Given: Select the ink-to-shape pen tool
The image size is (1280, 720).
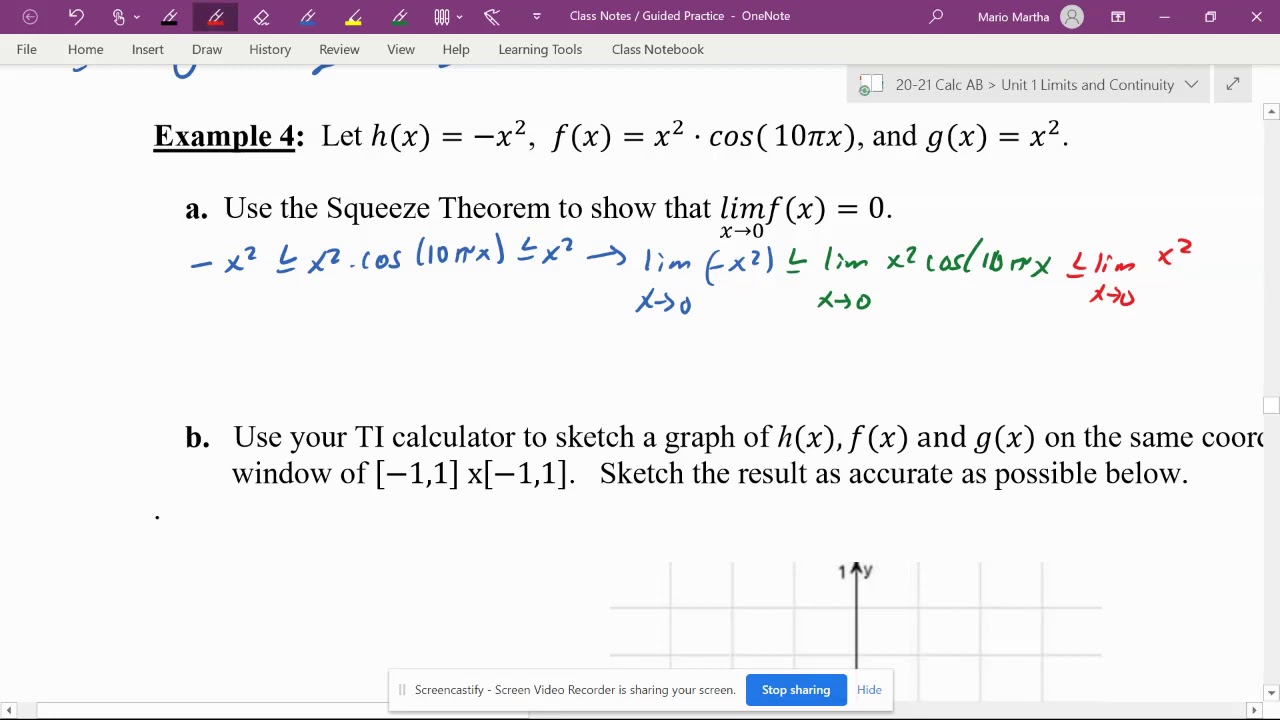Looking at the screenshot, I should (x=491, y=17).
